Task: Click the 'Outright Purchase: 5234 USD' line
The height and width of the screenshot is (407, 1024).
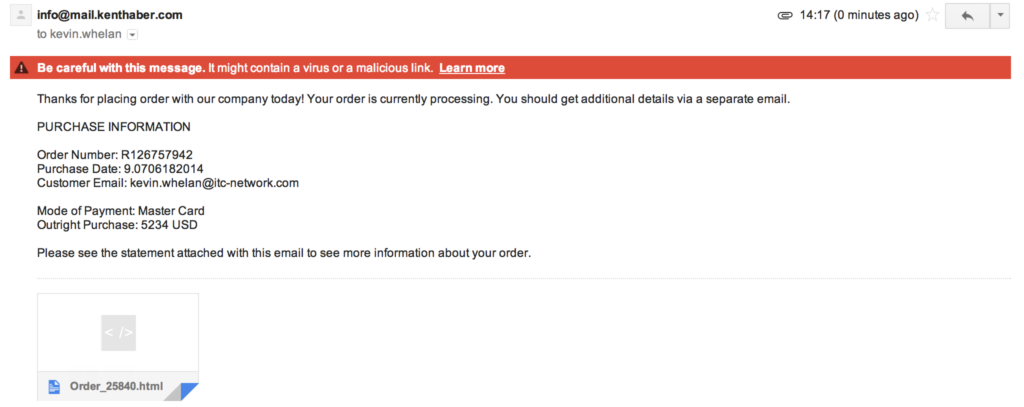Action: click(117, 225)
